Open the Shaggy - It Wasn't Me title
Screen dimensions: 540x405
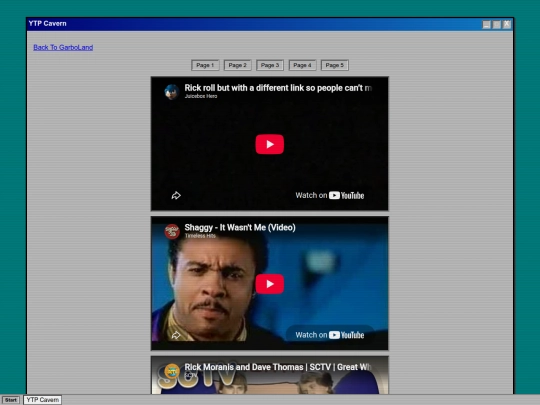point(240,227)
